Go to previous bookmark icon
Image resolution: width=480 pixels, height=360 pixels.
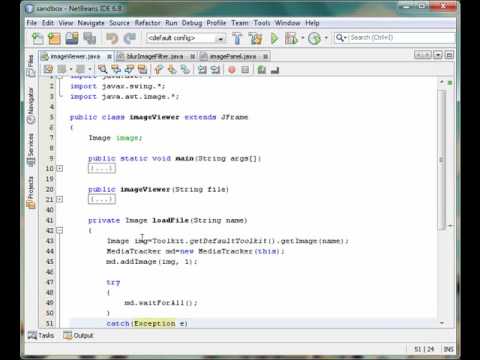pyautogui.click(x=159, y=69)
